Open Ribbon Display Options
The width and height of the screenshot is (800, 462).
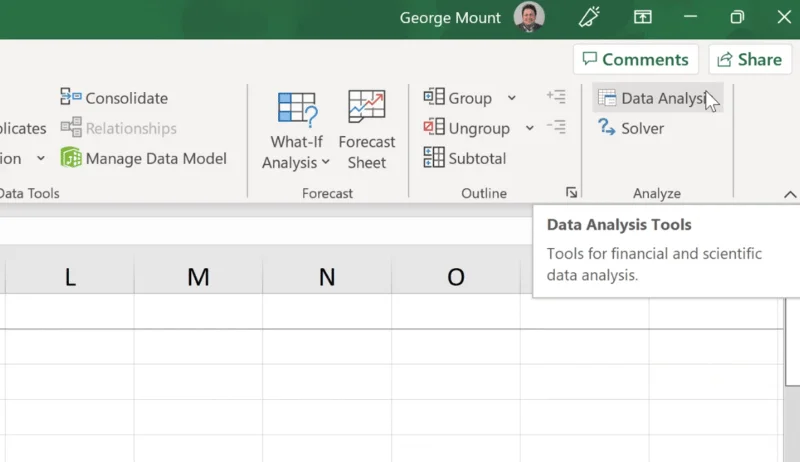pyautogui.click(x=643, y=17)
